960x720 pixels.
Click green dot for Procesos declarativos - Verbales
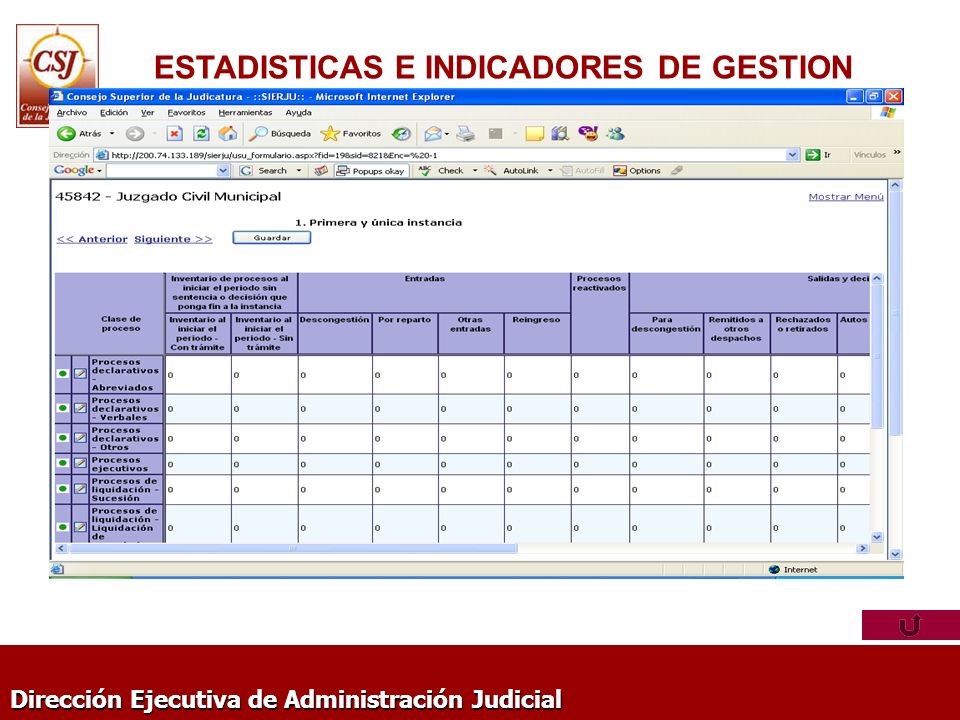tap(62, 408)
